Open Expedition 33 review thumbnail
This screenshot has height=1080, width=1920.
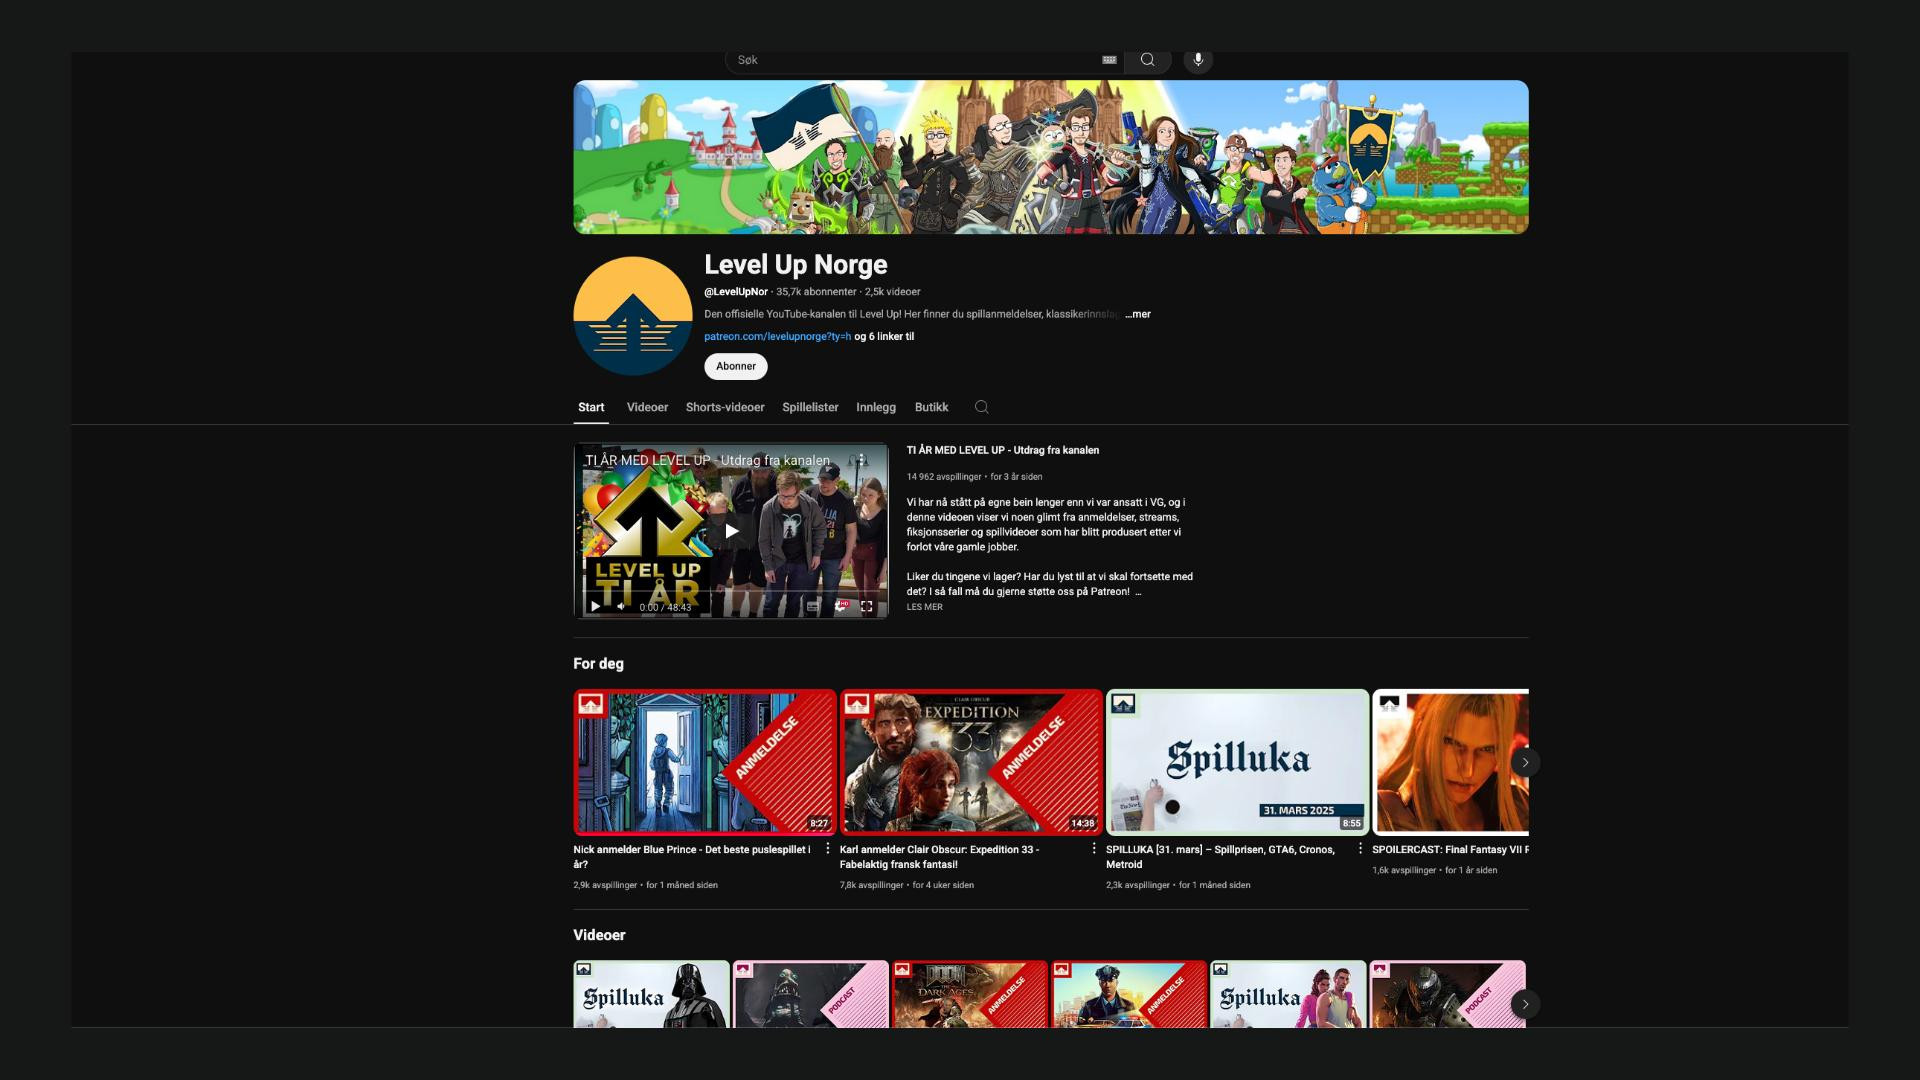pos(971,762)
